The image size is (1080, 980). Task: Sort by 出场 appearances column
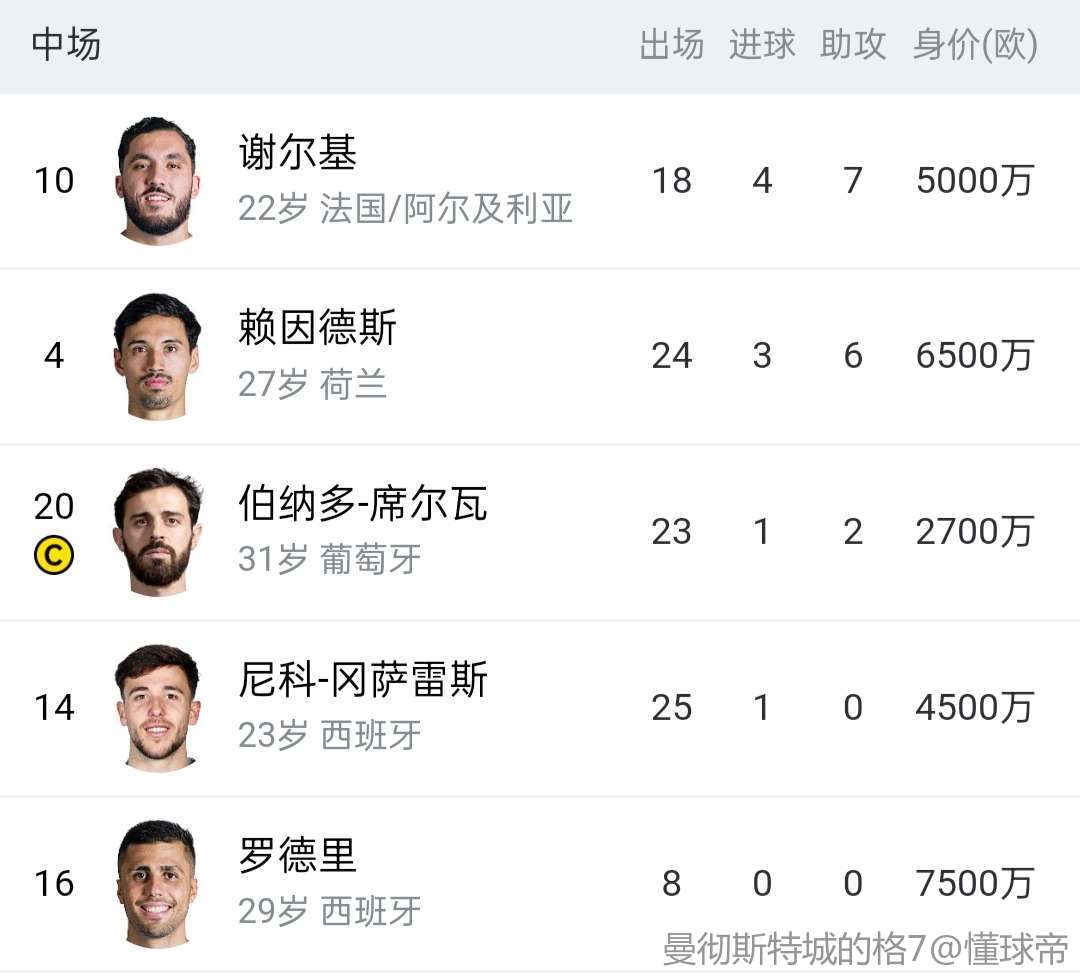coord(671,45)
